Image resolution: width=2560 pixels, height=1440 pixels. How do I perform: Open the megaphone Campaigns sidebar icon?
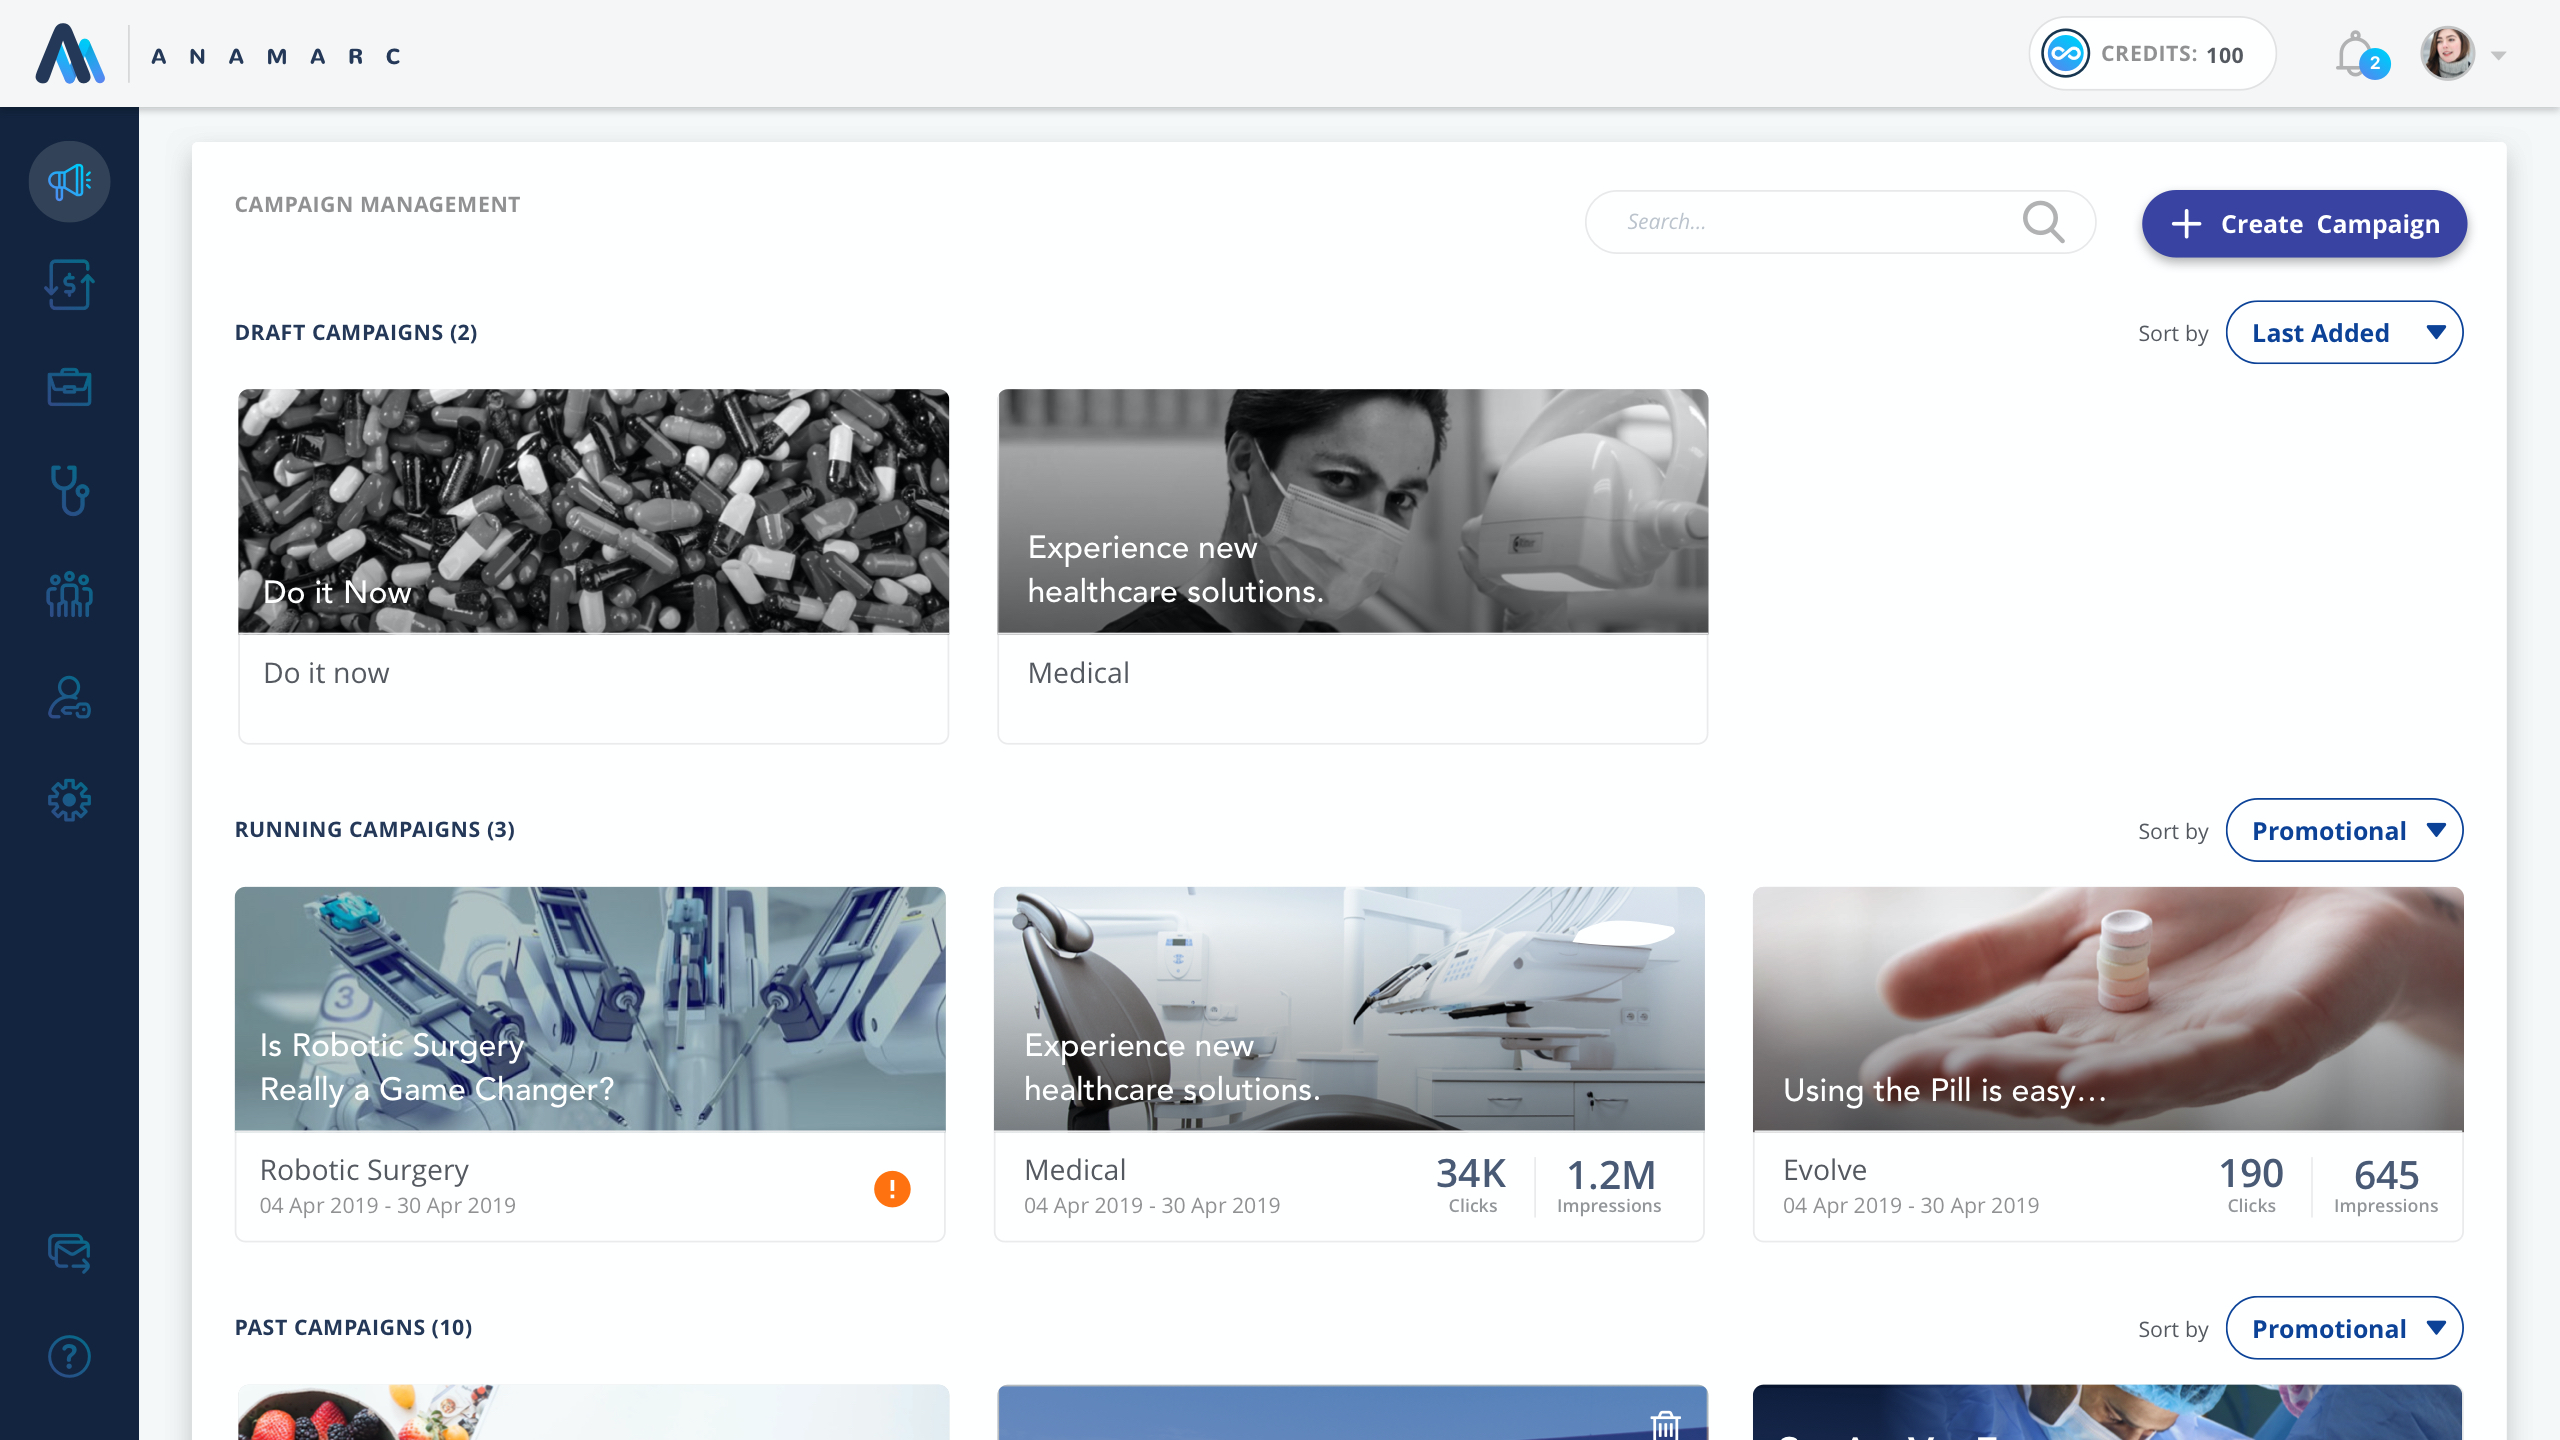pyautogui.click(x=69, y=182)
